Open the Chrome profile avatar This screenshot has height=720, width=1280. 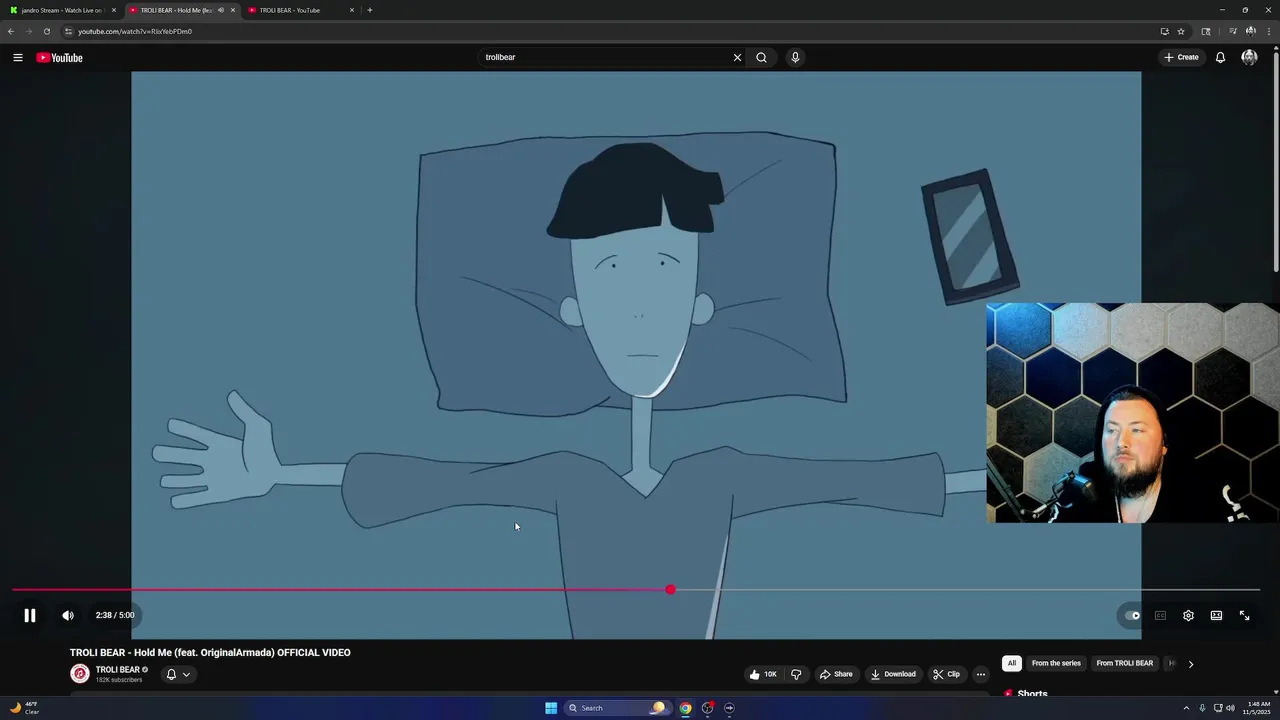pos(1250,31)
